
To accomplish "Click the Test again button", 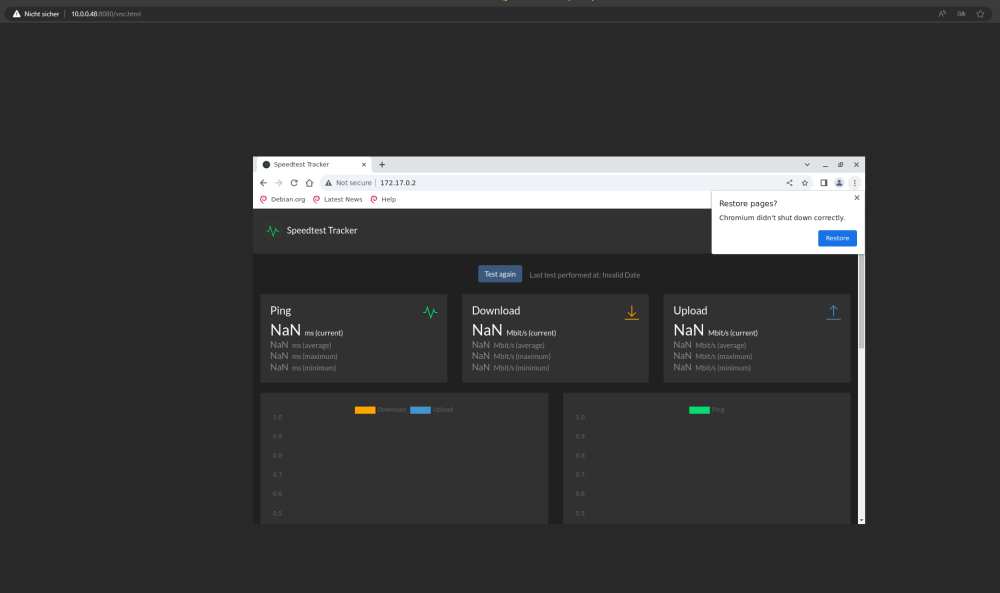I will click(500, 274).
